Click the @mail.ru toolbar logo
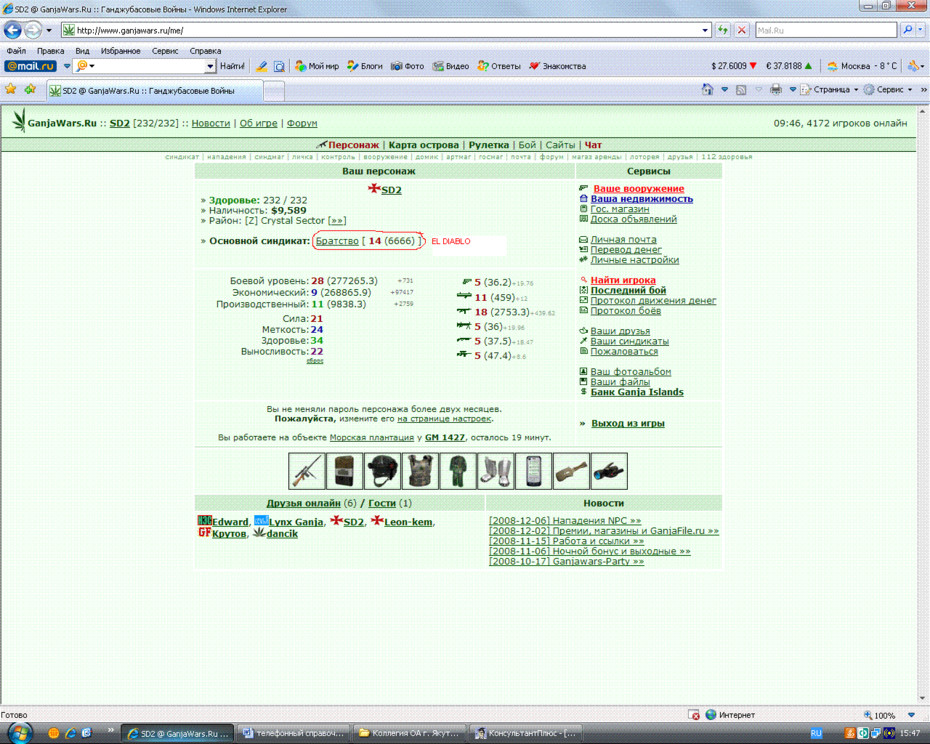Viewport: 930px width, 744px height. pyautogui.click(x=31, y=66)
